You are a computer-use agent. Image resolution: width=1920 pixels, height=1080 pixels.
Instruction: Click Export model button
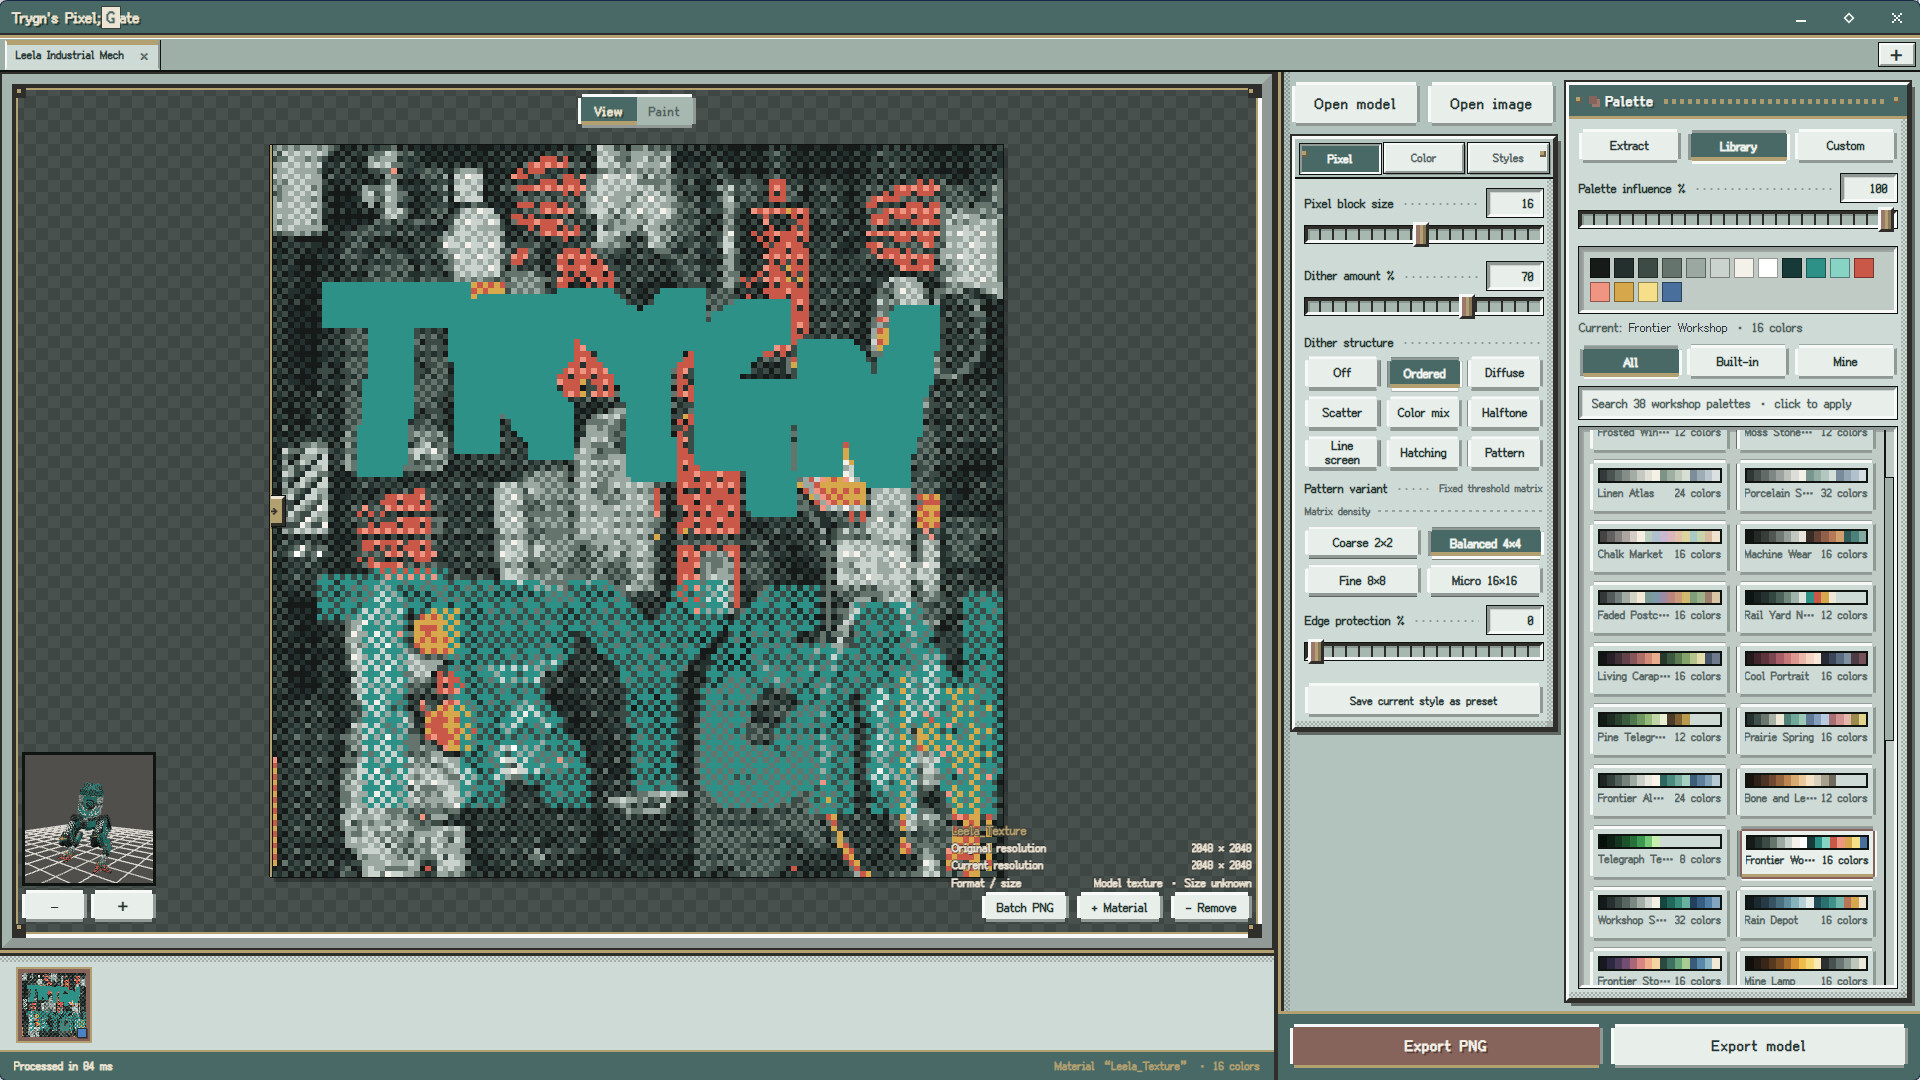(1758, 1046)
